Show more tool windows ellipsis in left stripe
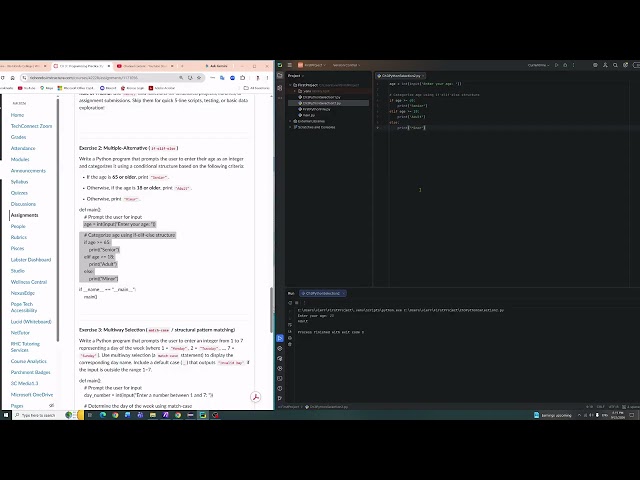The width and height of the screenshot is (640, 480). pos(280,98)
